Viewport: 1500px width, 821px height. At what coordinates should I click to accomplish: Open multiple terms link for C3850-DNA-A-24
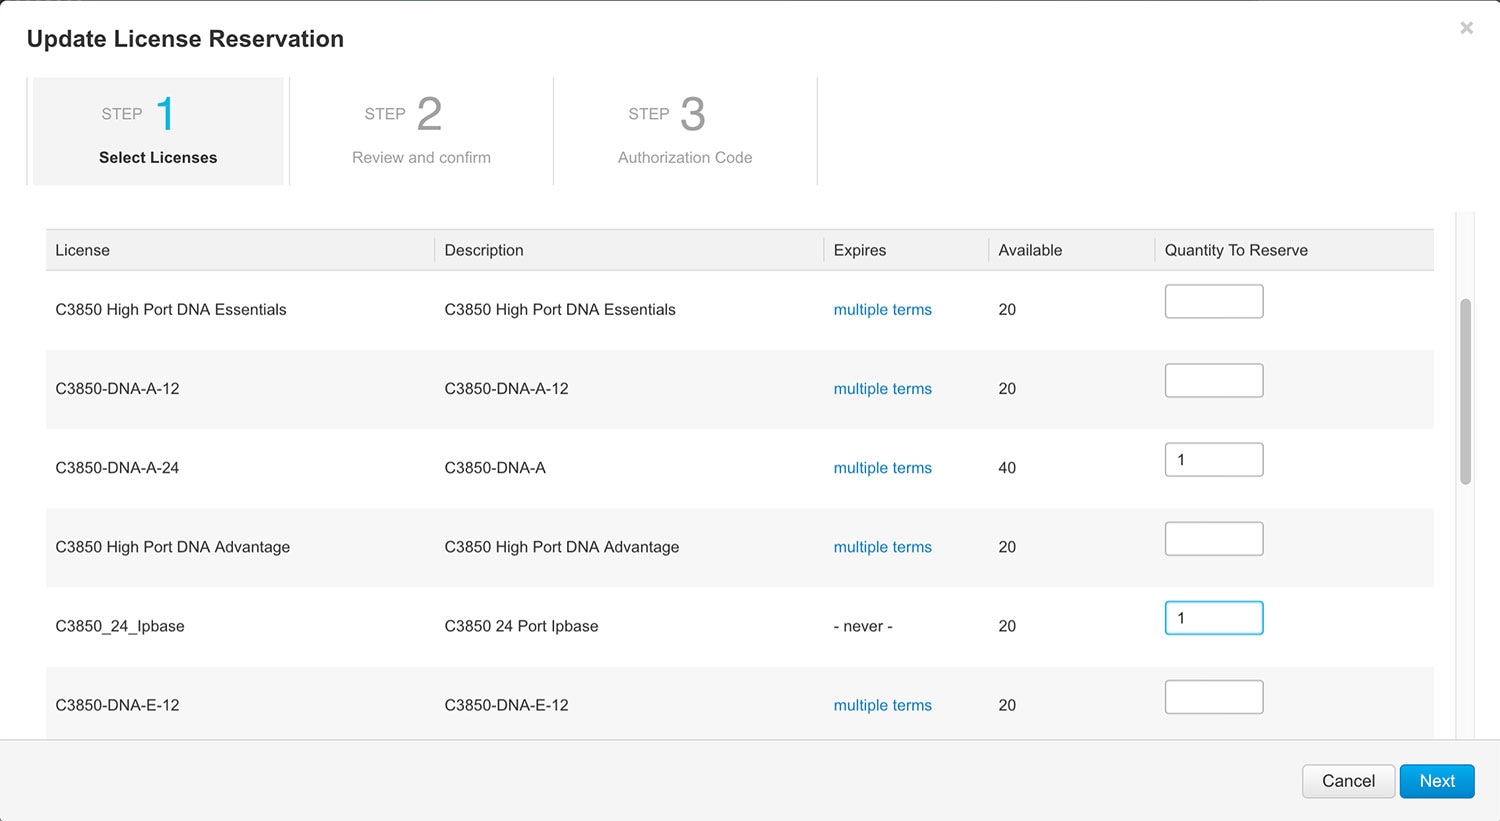tap(882, 468)
